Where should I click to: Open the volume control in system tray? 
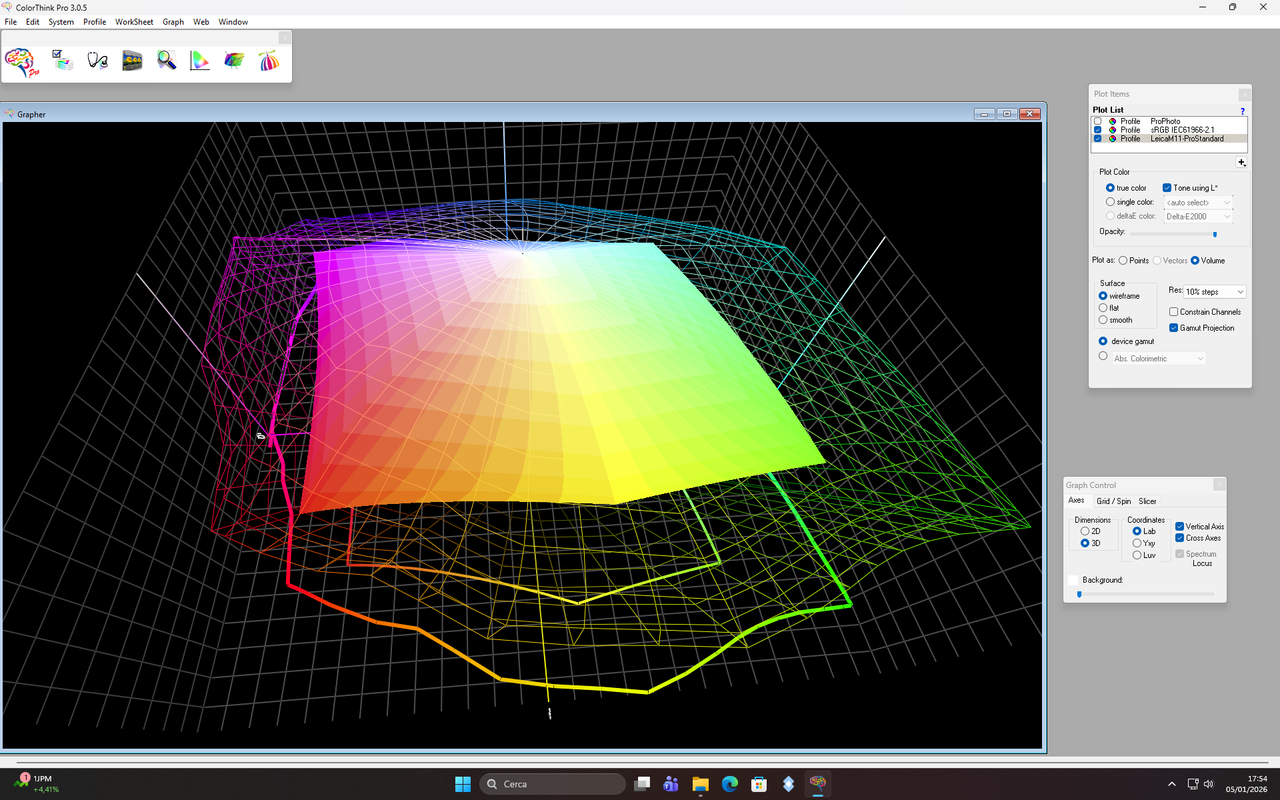pos(1208,784)
